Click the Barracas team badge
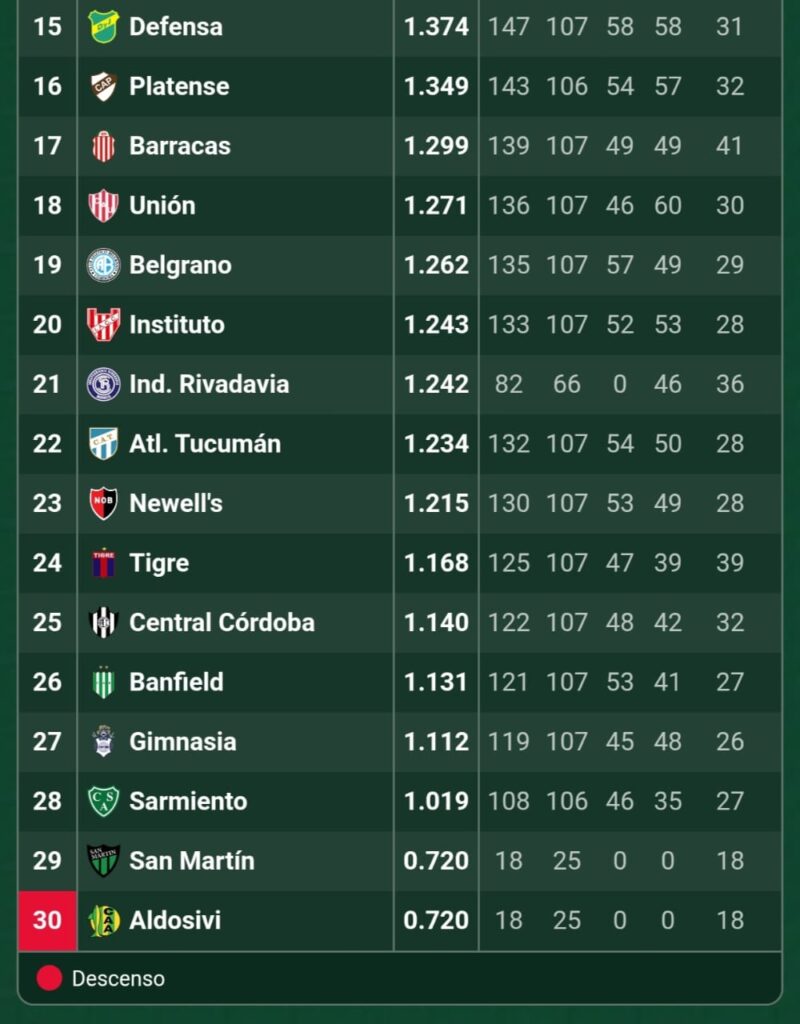800x1024 pixels. point(103,146)
